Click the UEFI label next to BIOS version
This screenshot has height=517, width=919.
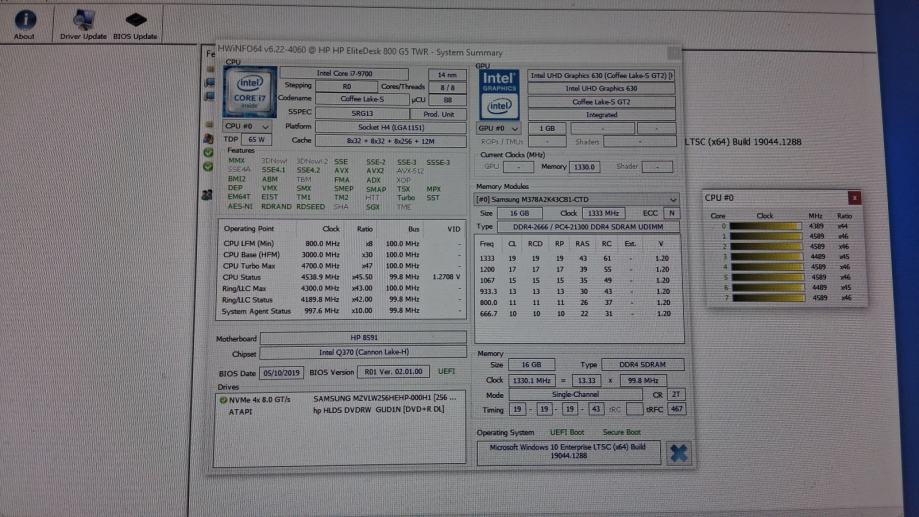[446, 371]
